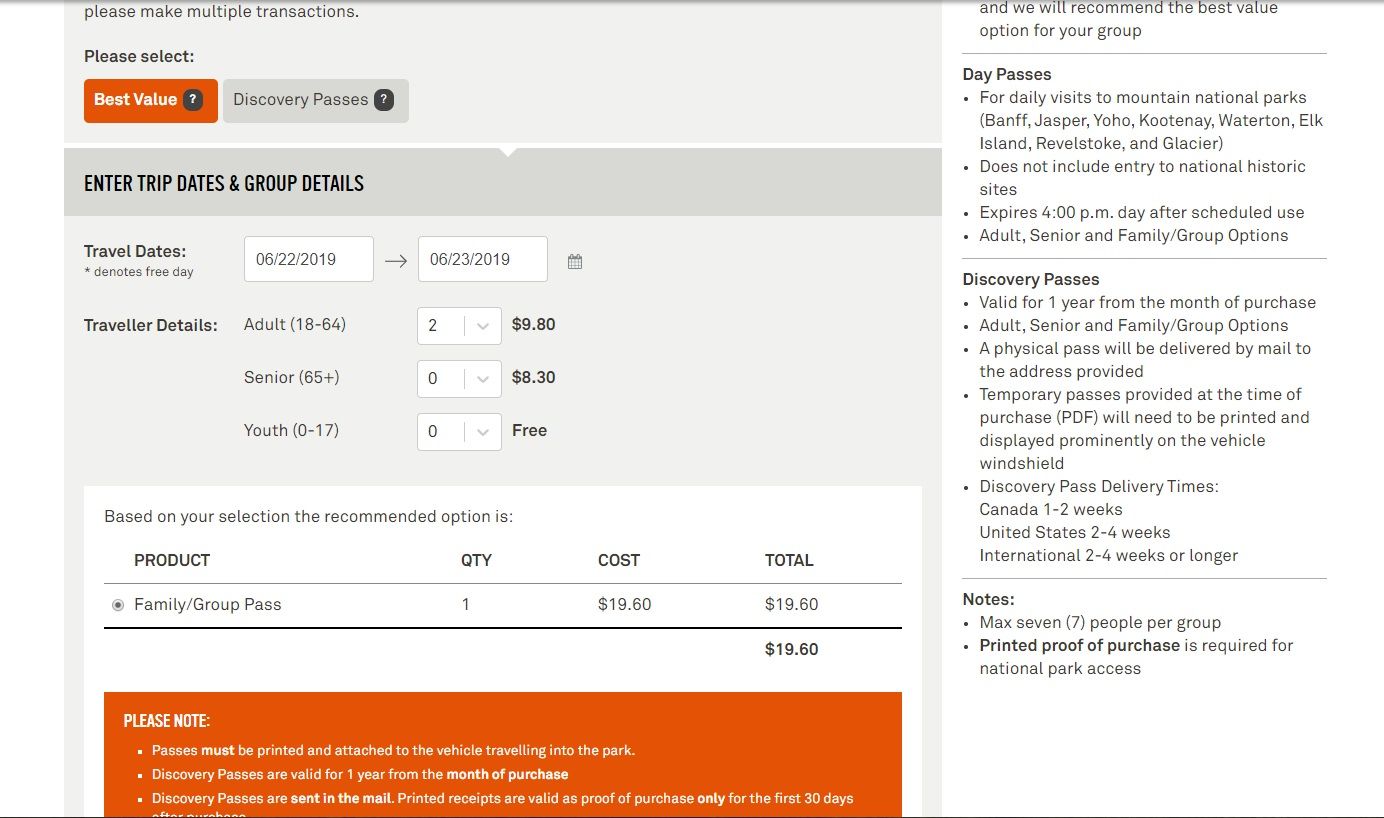Click the Senior quantity value 0
The image size is (1384, 818).
[434, 379]
